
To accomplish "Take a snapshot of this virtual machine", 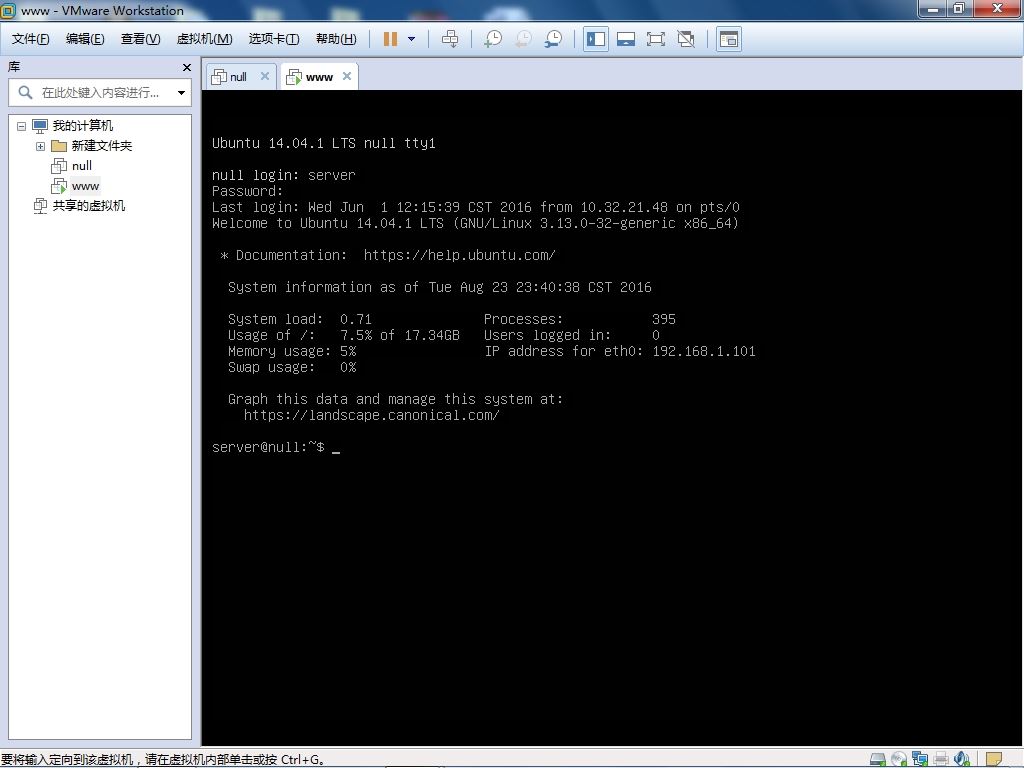I will 493,39.
